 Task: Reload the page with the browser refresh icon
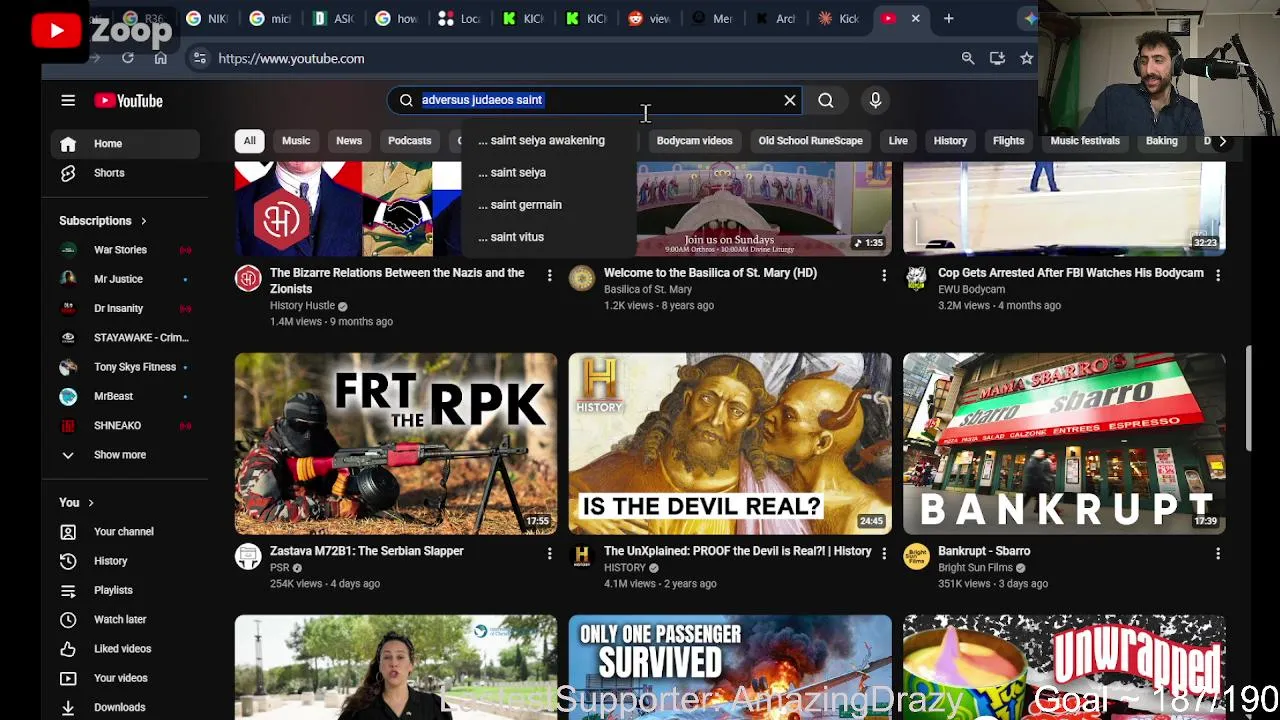point(128,58)
